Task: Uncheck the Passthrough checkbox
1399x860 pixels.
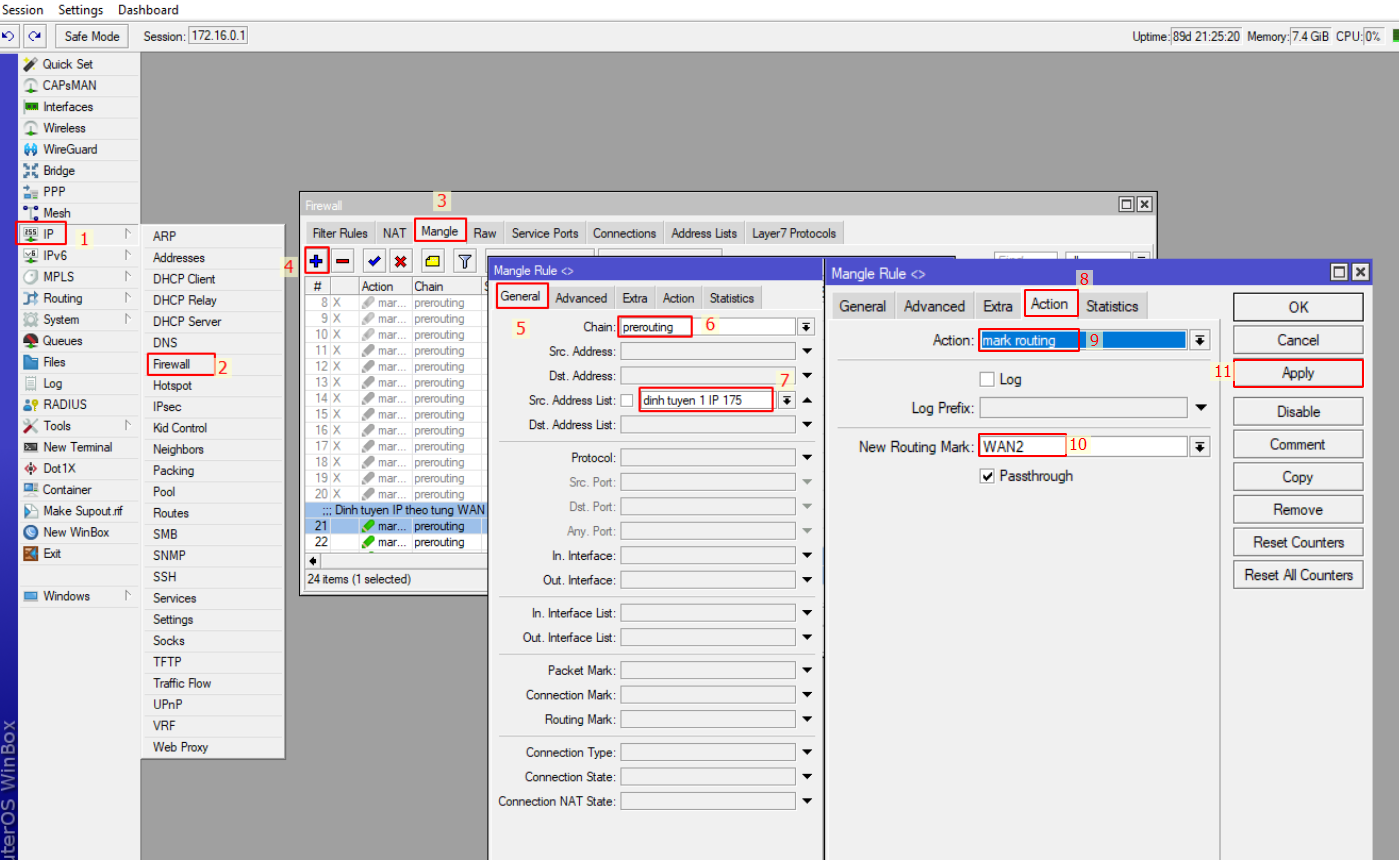Action: point(987,477)
